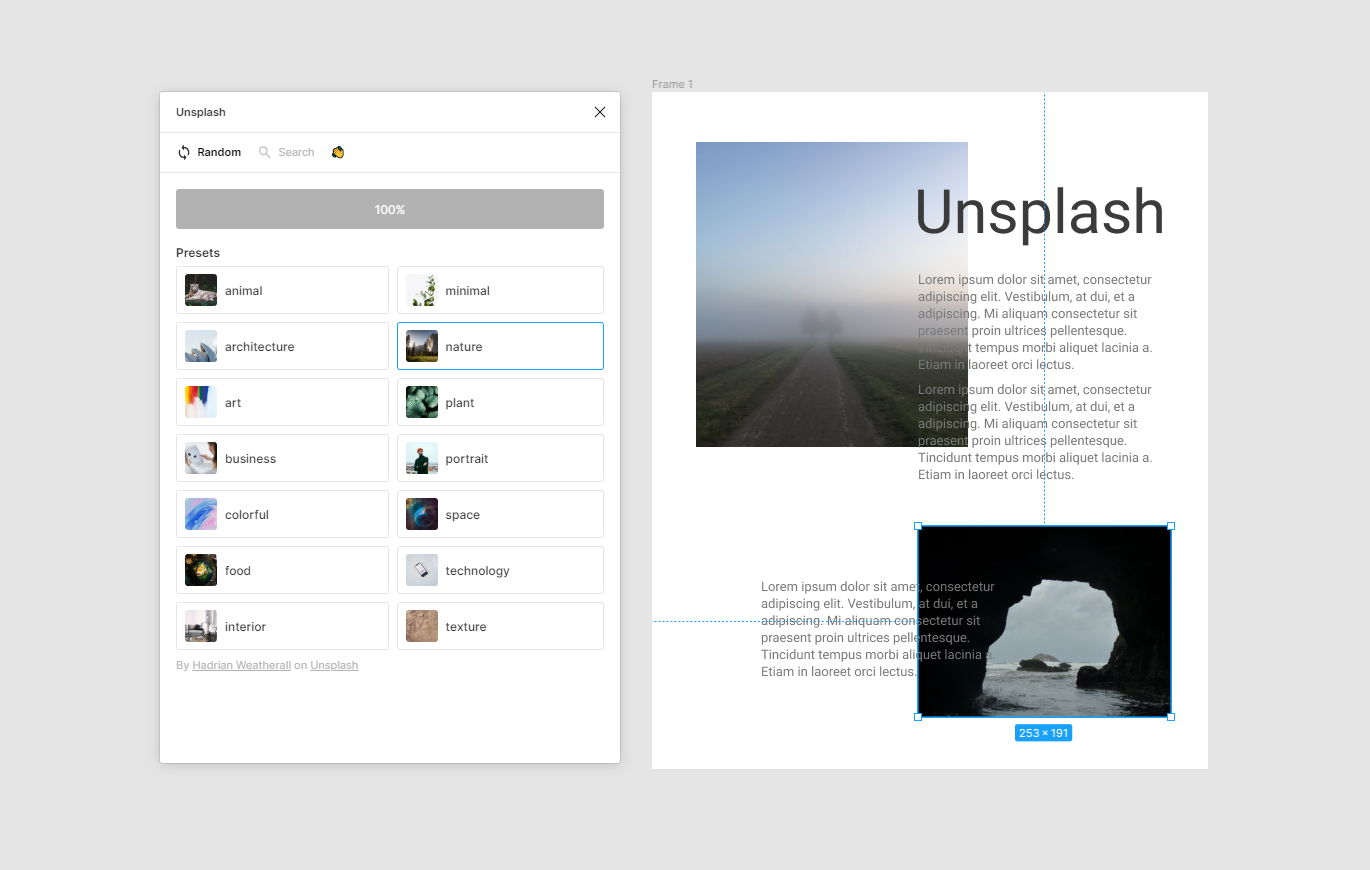
Task: Click the large Unsplash heading text
Action: [x=1040, y=212]
